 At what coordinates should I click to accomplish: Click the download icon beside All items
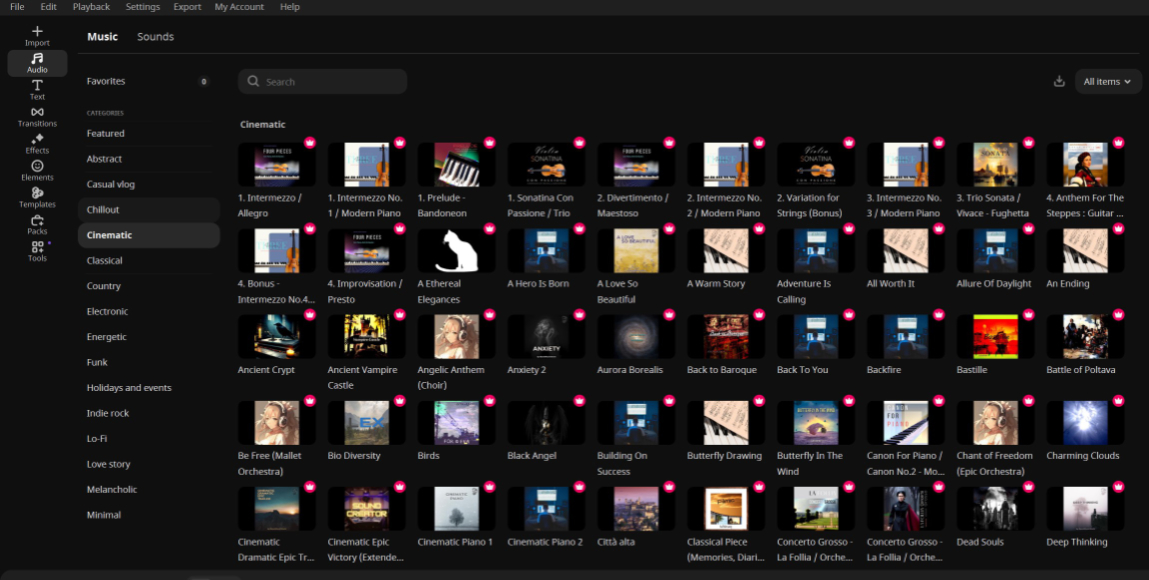tap(1059, 81)
